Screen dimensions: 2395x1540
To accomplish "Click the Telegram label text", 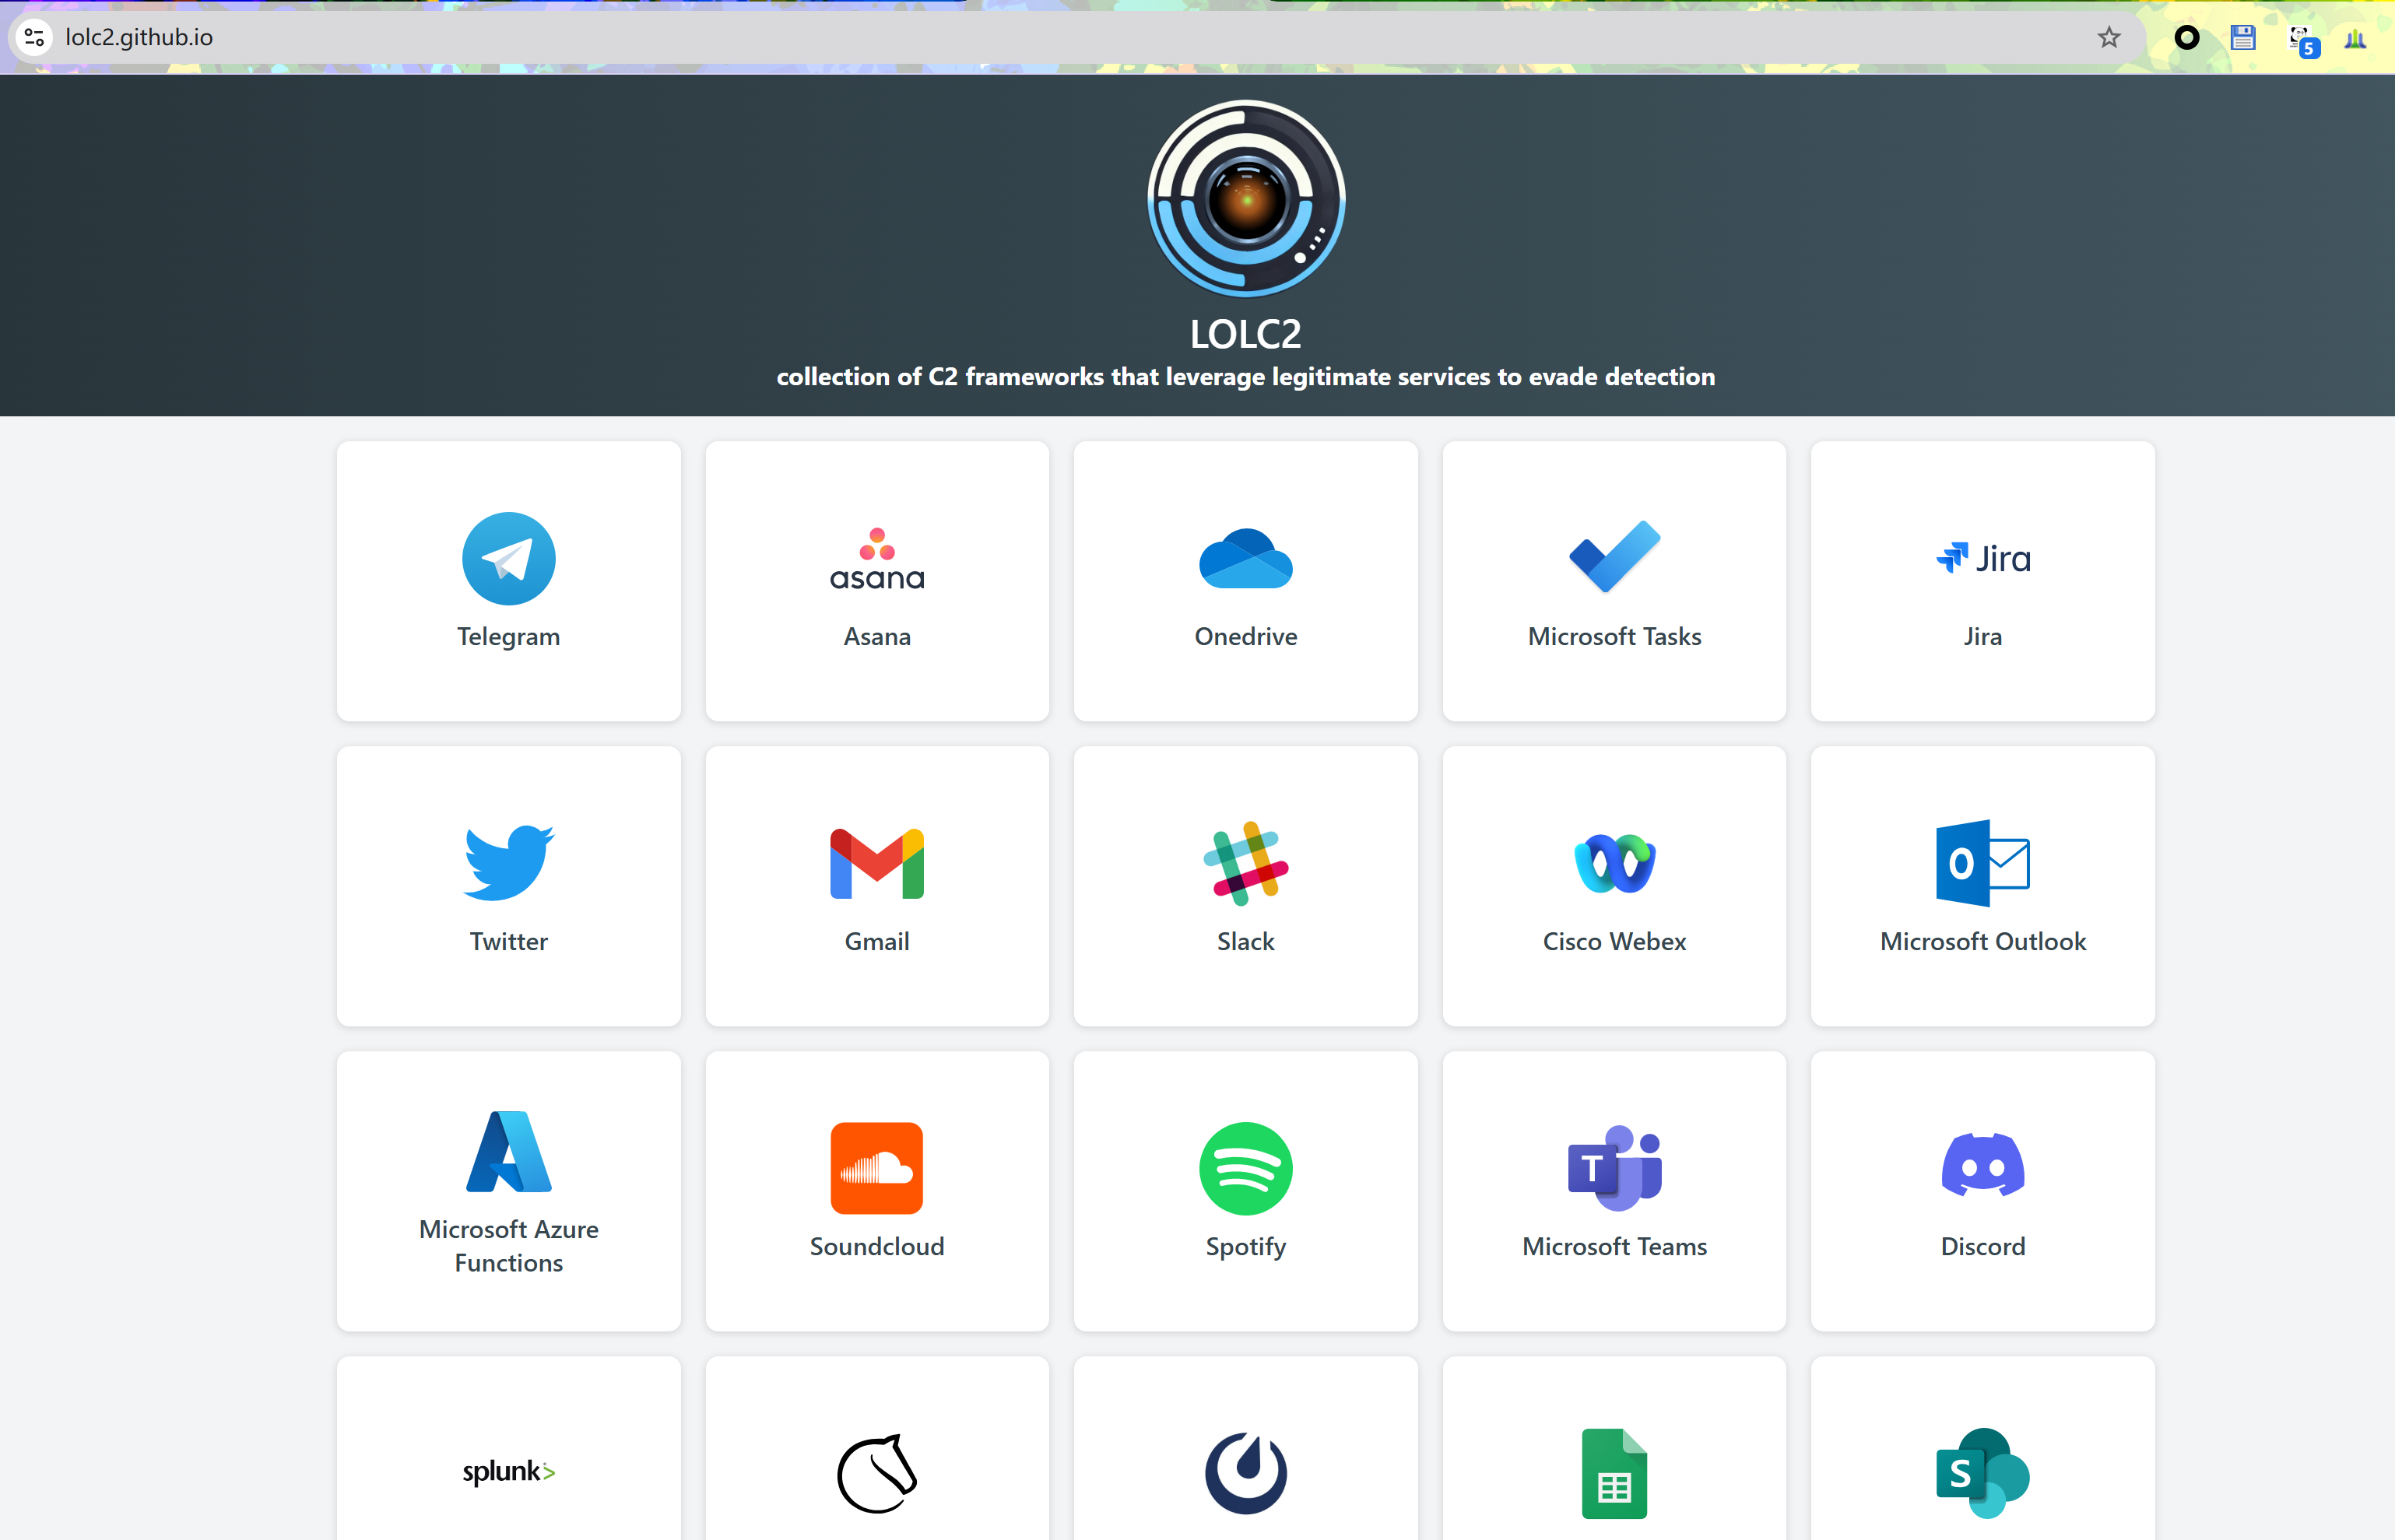I will 508,637.
